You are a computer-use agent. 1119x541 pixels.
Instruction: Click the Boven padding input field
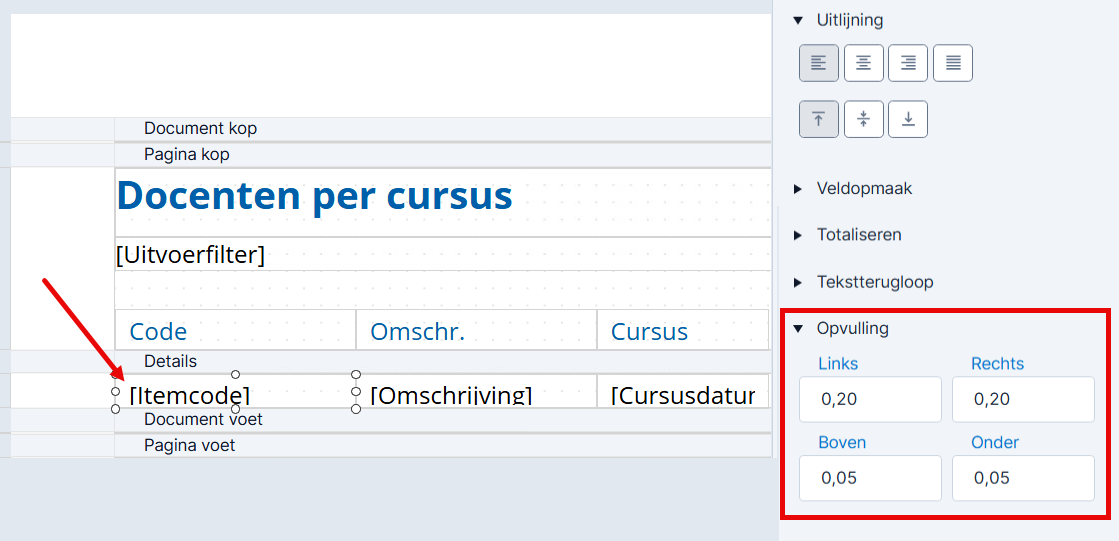pos(871,478)
